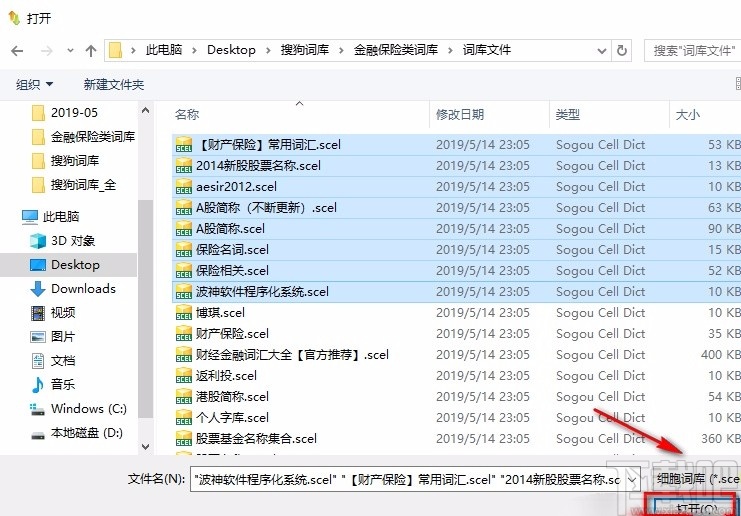This screenshot has height=516, width=741.
Task: Click 词库文件 in the address path
Action: pyautogui.click(x=487, y=50)
